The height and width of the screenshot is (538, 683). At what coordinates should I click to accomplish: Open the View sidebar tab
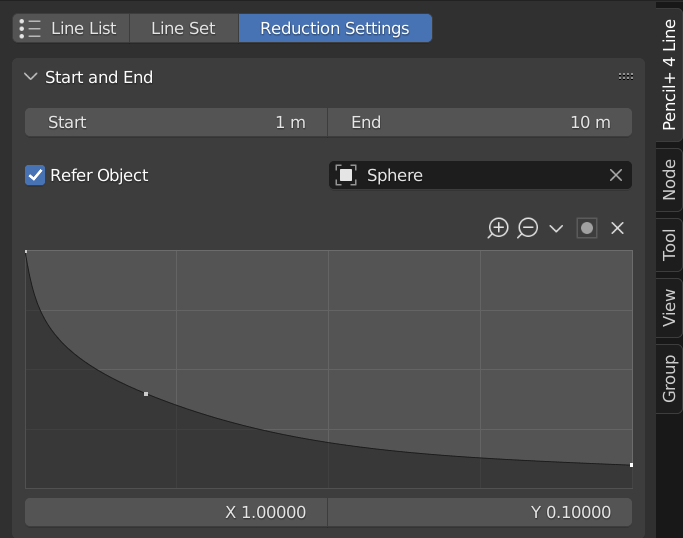point(669,308)
